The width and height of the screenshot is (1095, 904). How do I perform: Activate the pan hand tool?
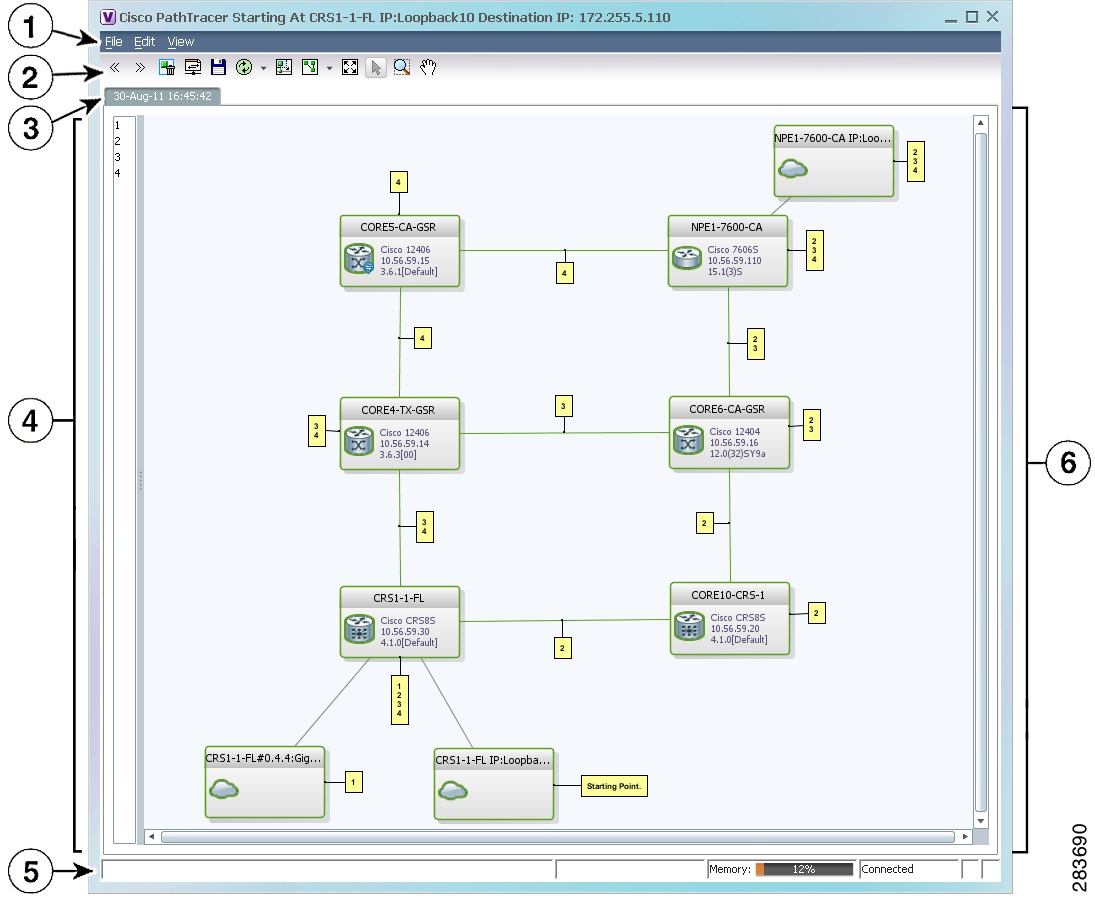pyautogui.click(x=428, y=67)
